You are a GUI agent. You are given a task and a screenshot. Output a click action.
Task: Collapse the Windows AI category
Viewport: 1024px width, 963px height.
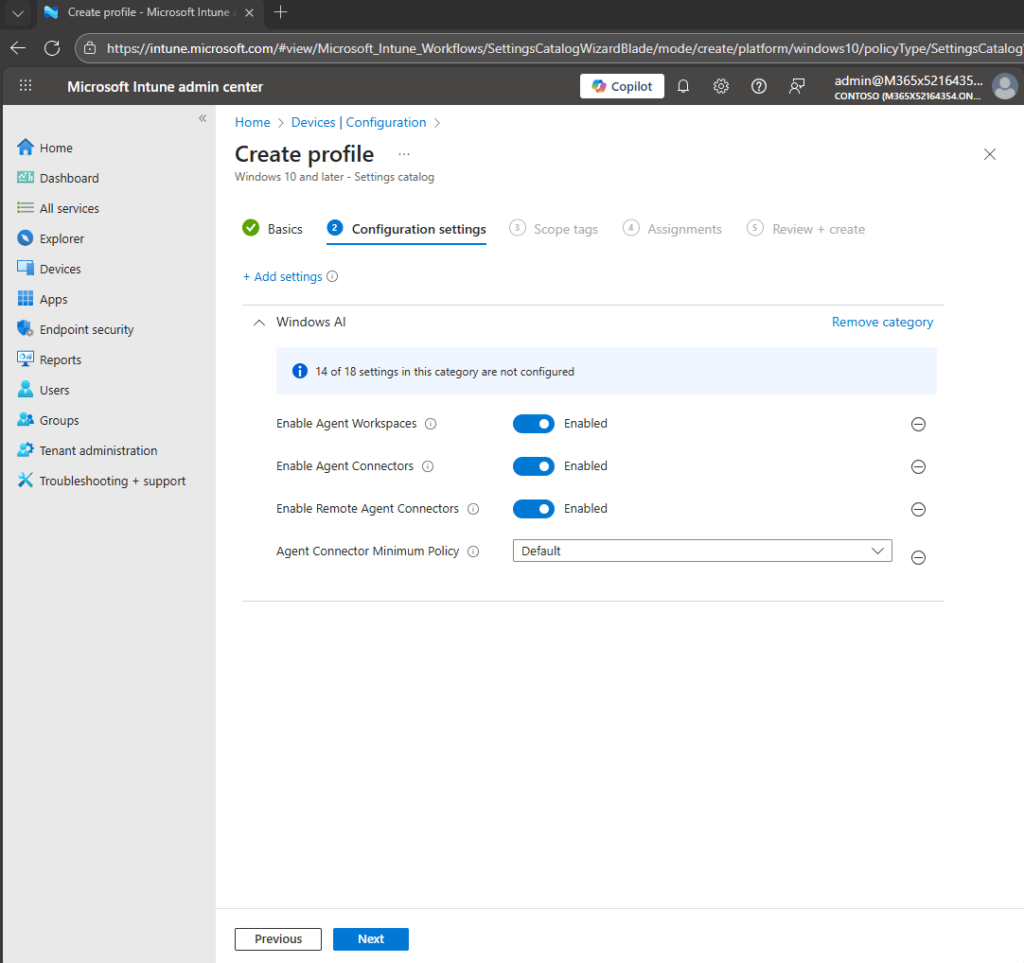pos(259,322)
